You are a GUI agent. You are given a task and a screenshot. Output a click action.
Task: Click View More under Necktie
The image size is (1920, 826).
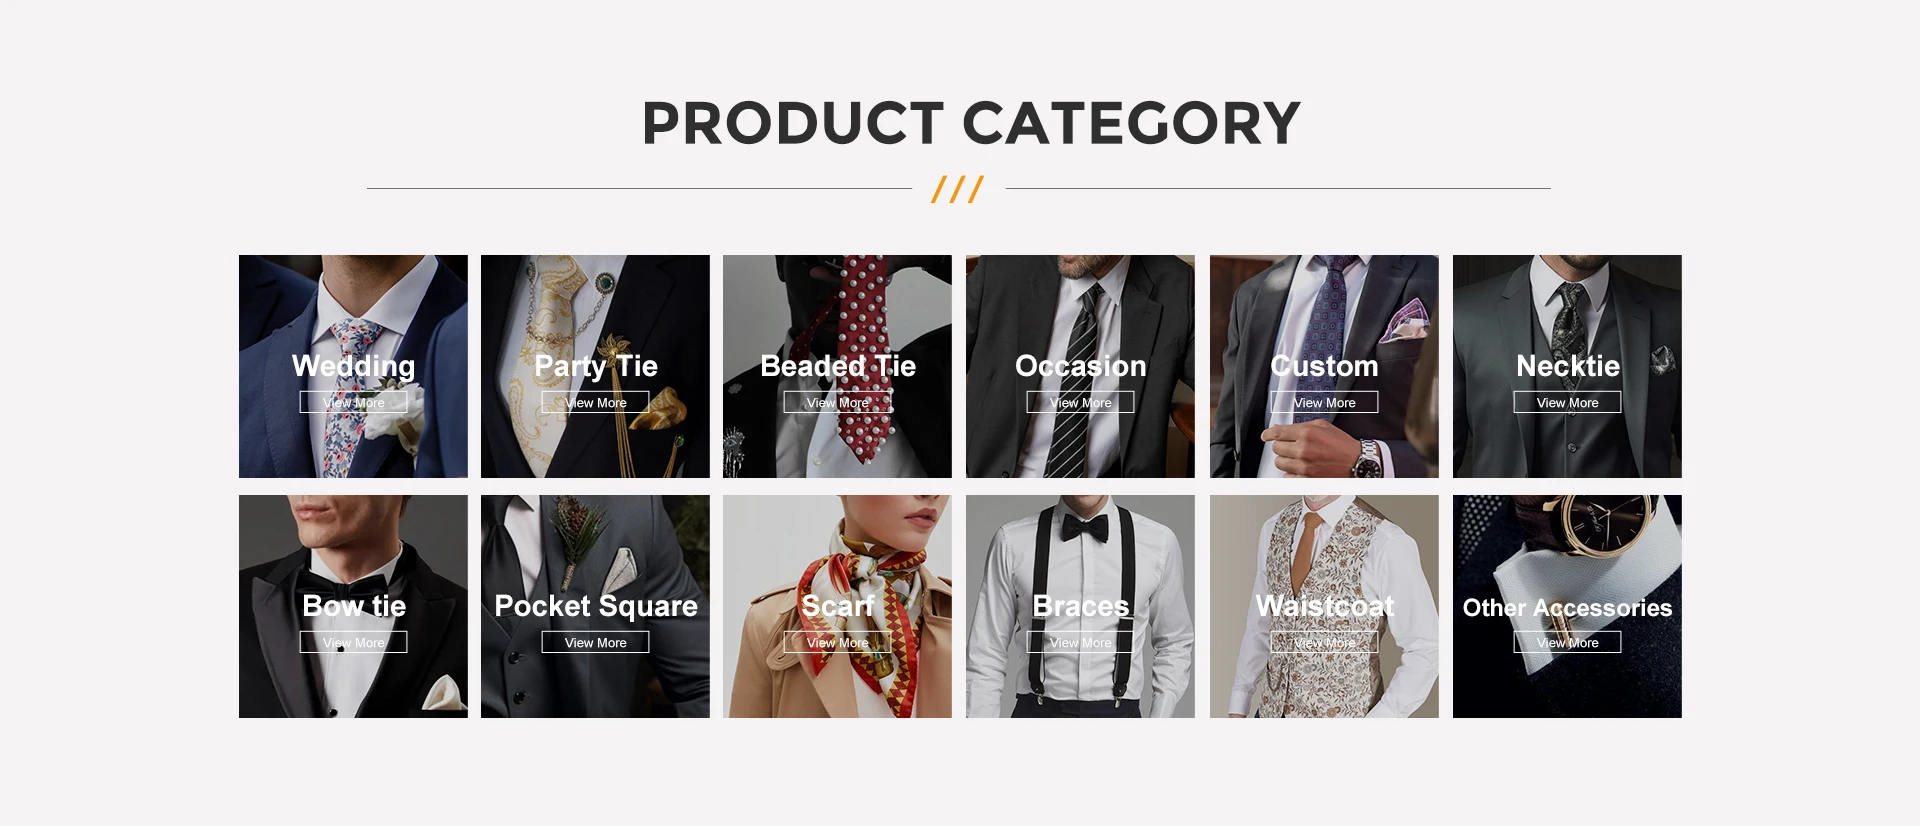point(1567,402)
